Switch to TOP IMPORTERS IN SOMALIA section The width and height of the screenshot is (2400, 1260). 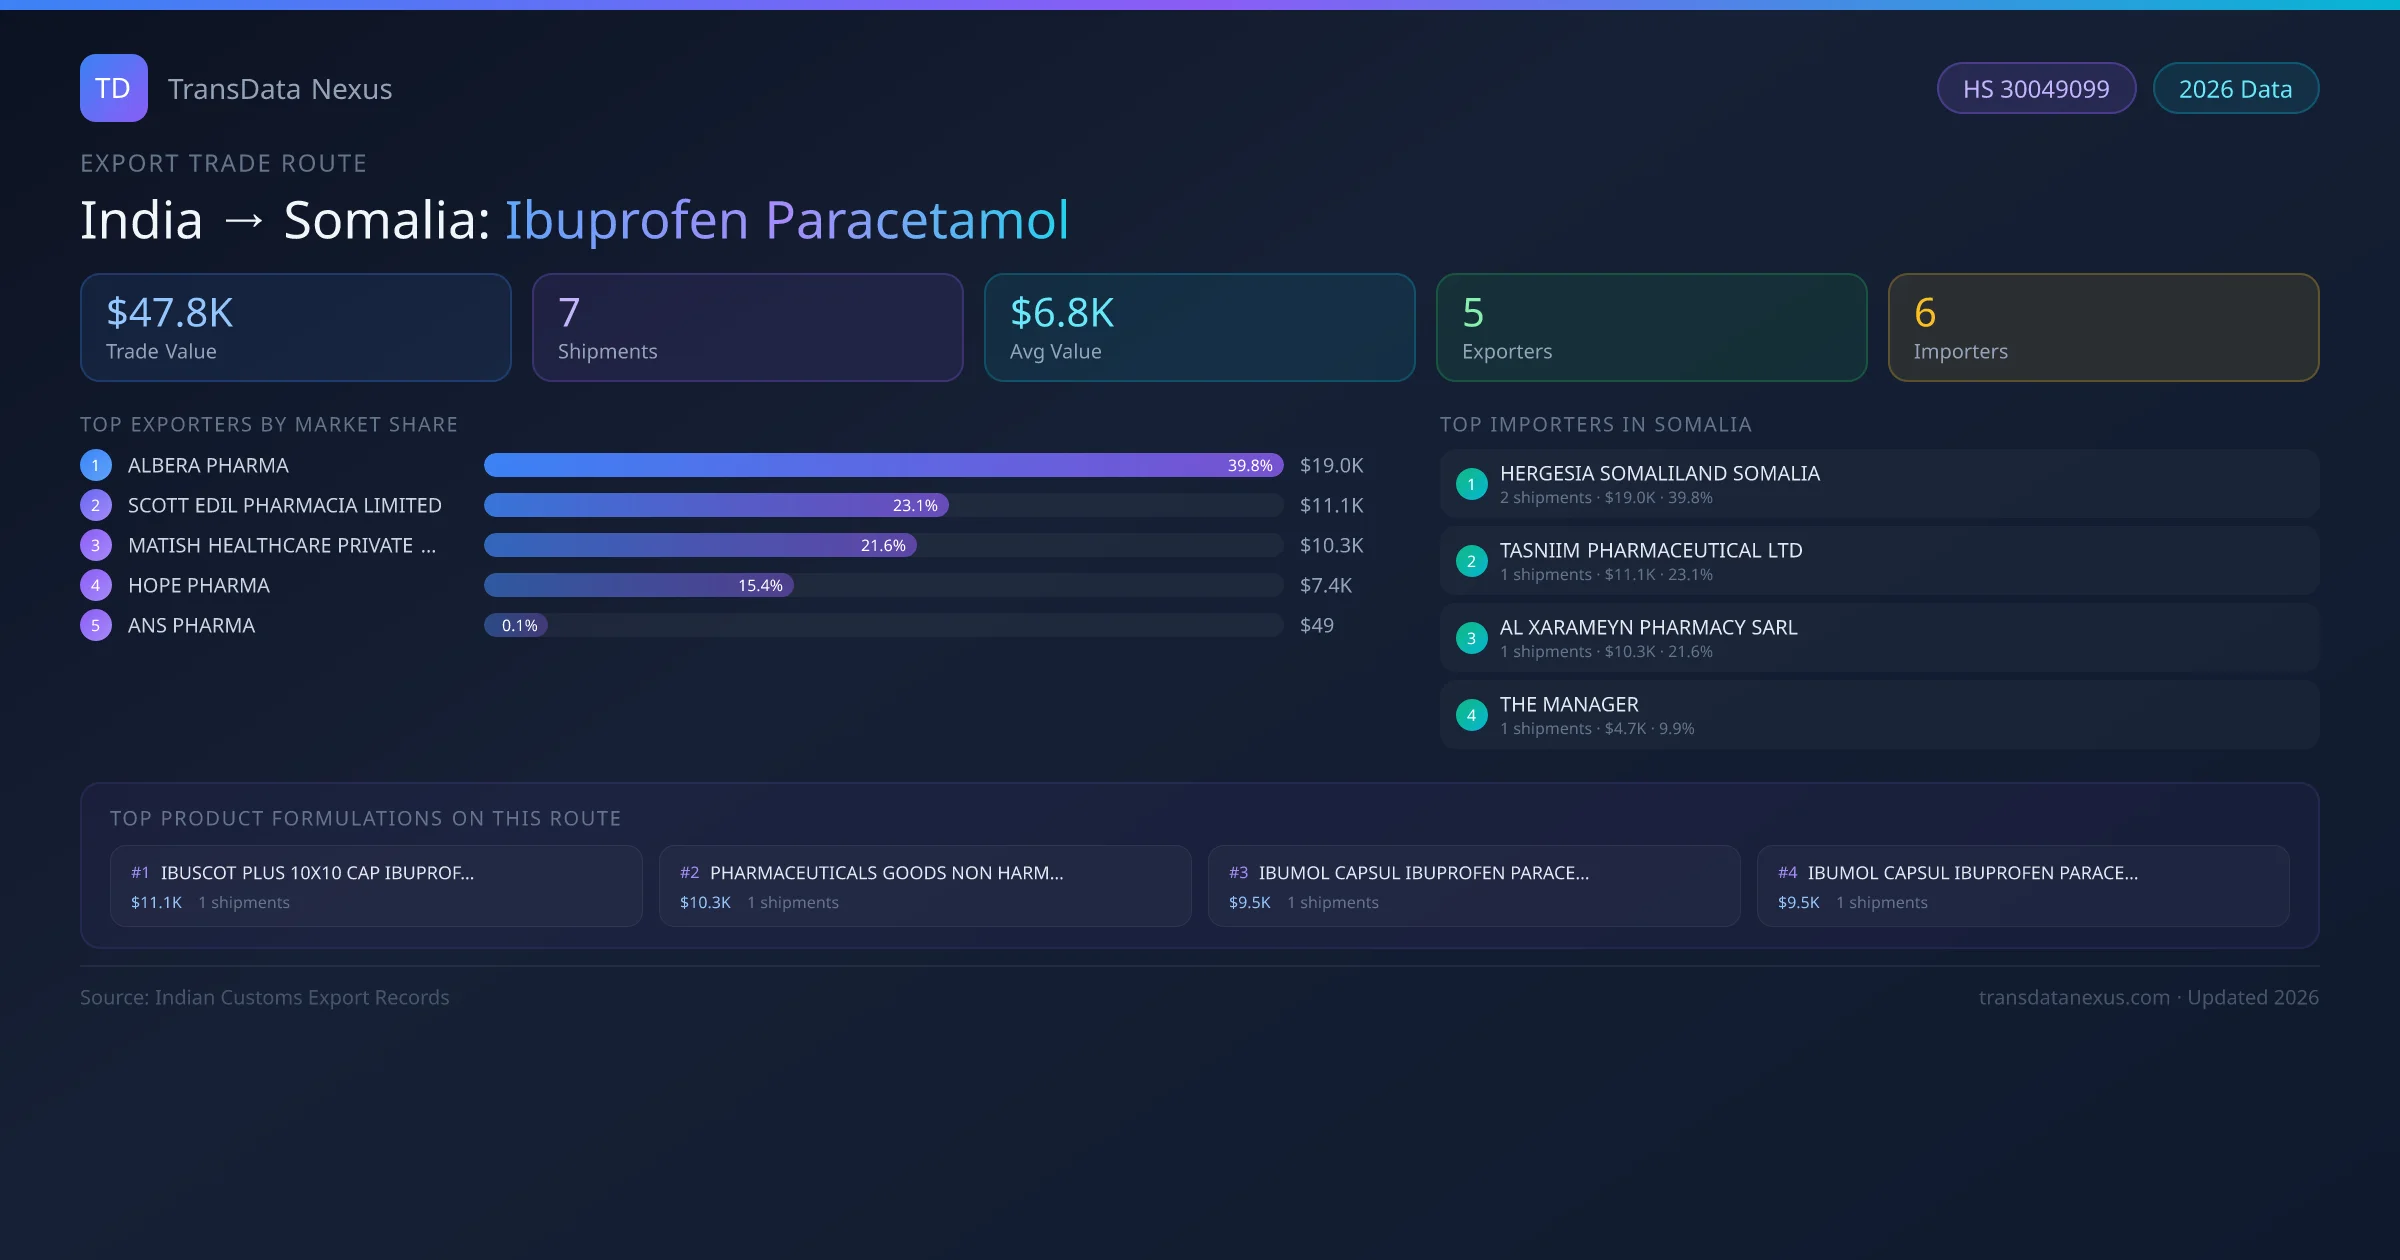(x=1596, y=424)
